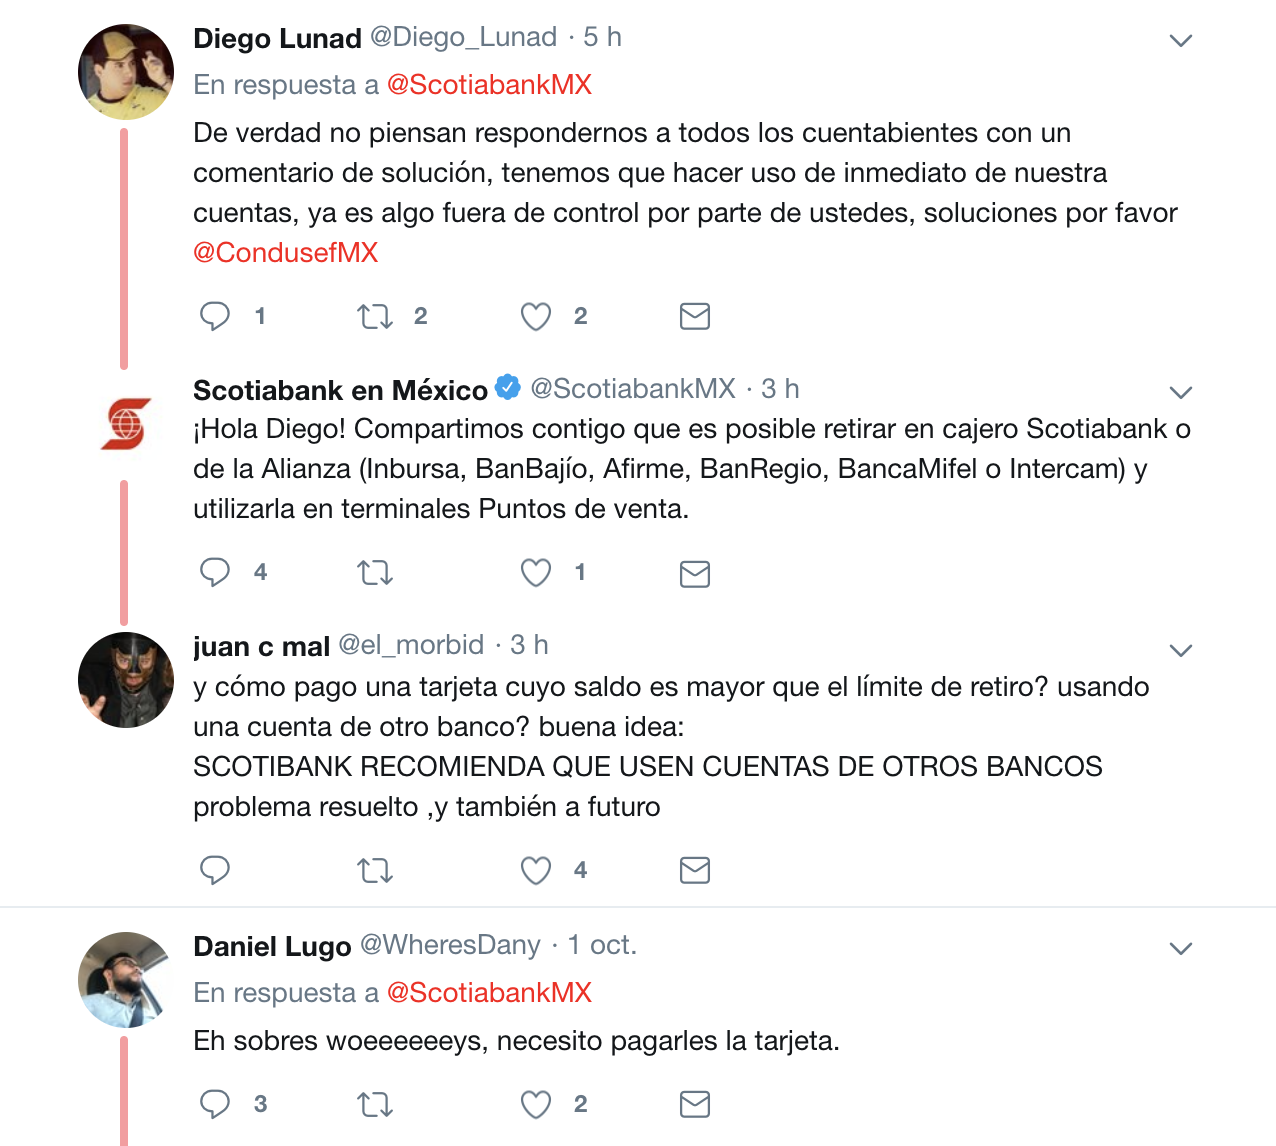Share Diego Lunad's tweet via message envelope
The image size is (1276, 1146).
point(694,316)
